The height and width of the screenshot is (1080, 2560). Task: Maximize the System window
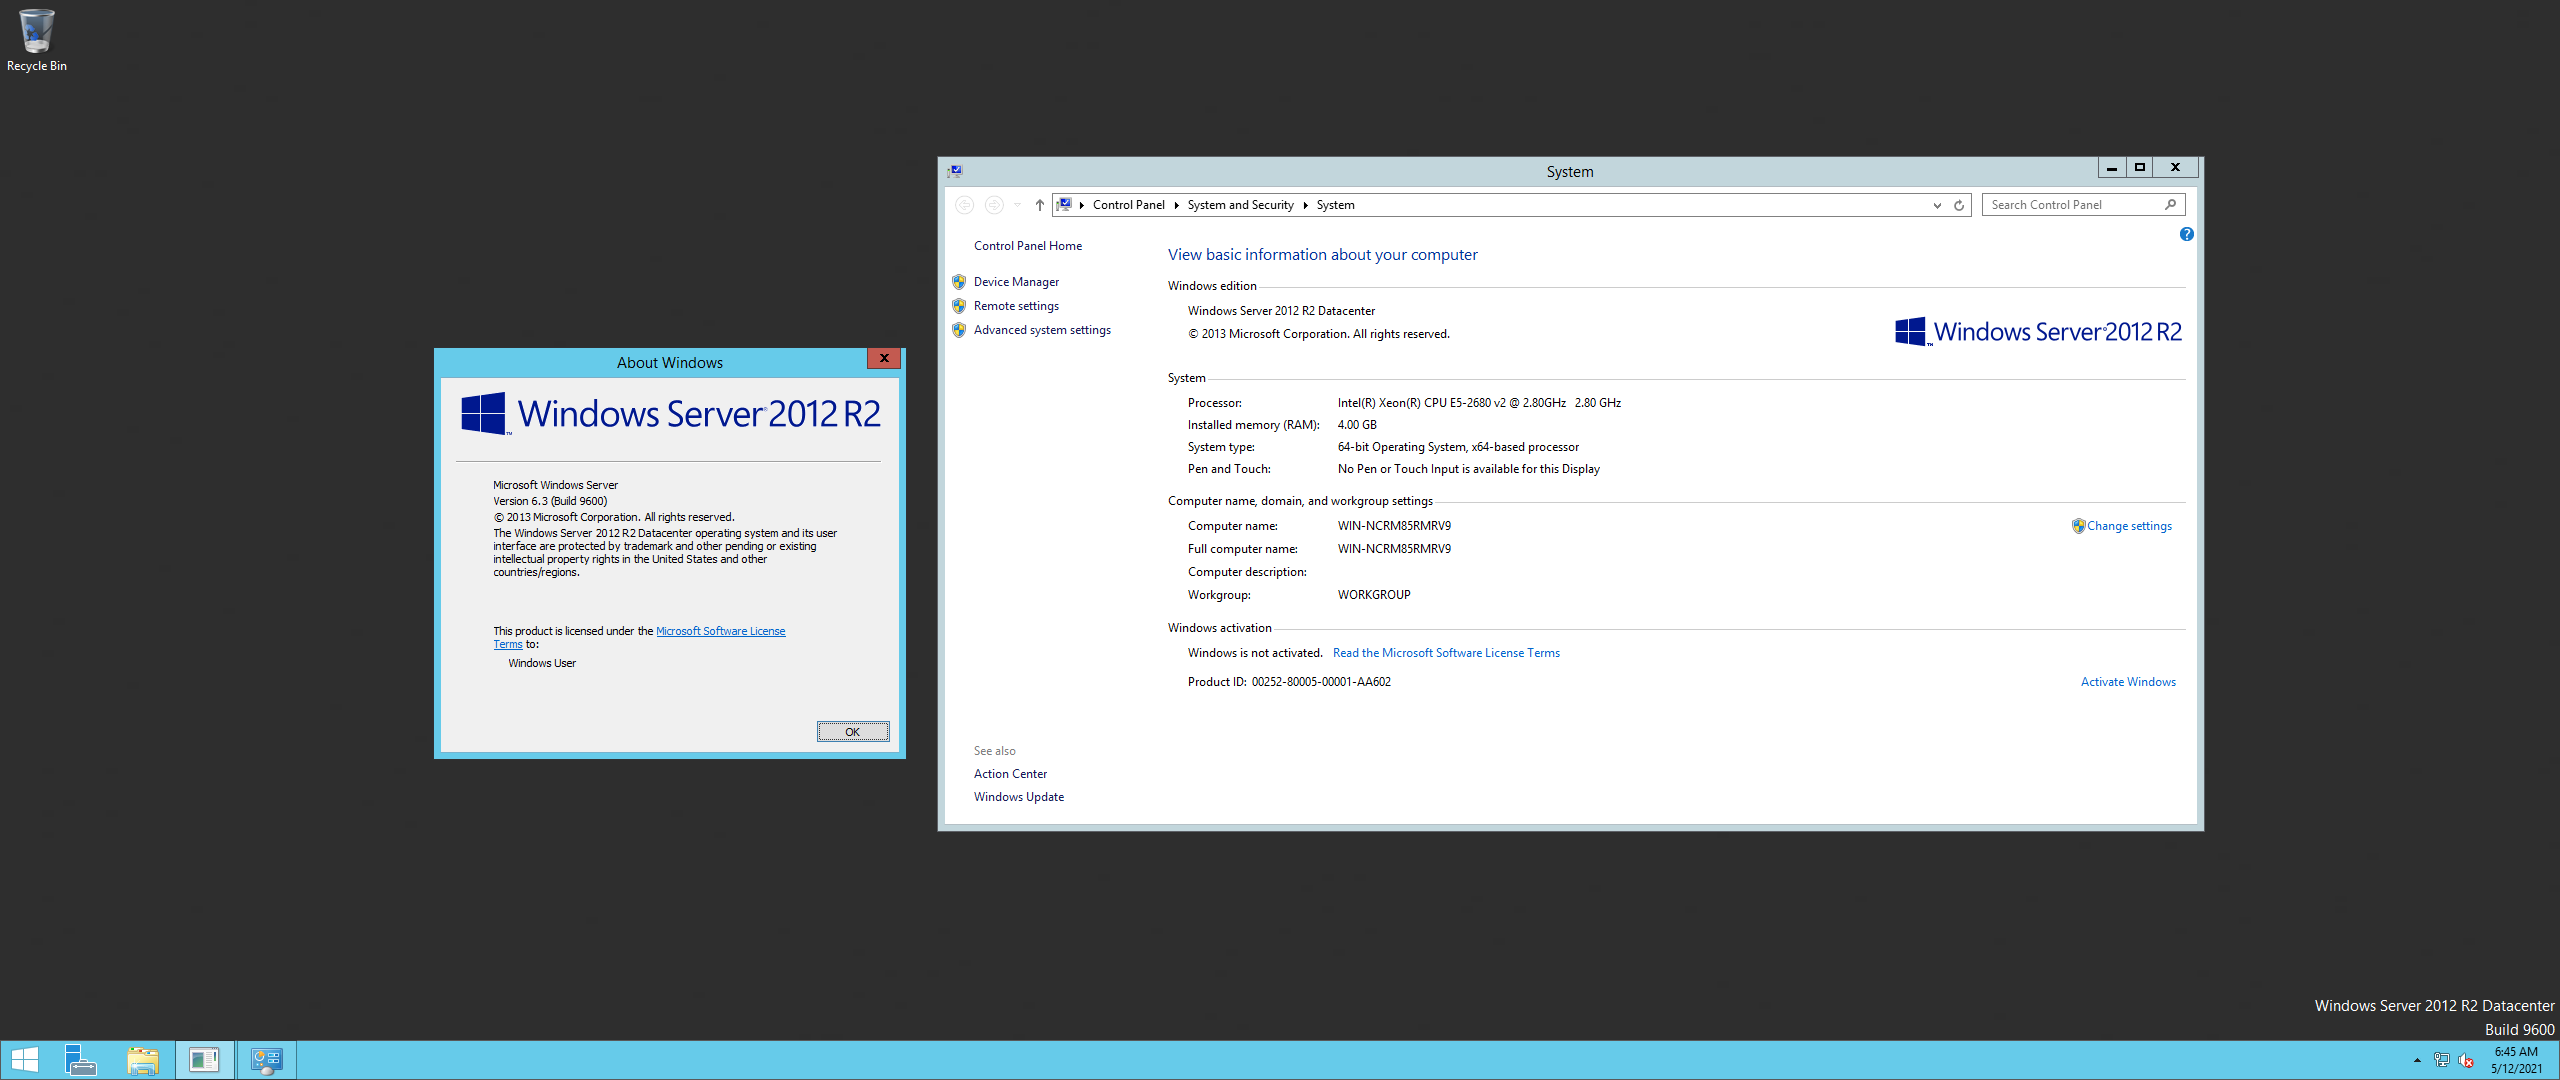tap(2139, 168)
